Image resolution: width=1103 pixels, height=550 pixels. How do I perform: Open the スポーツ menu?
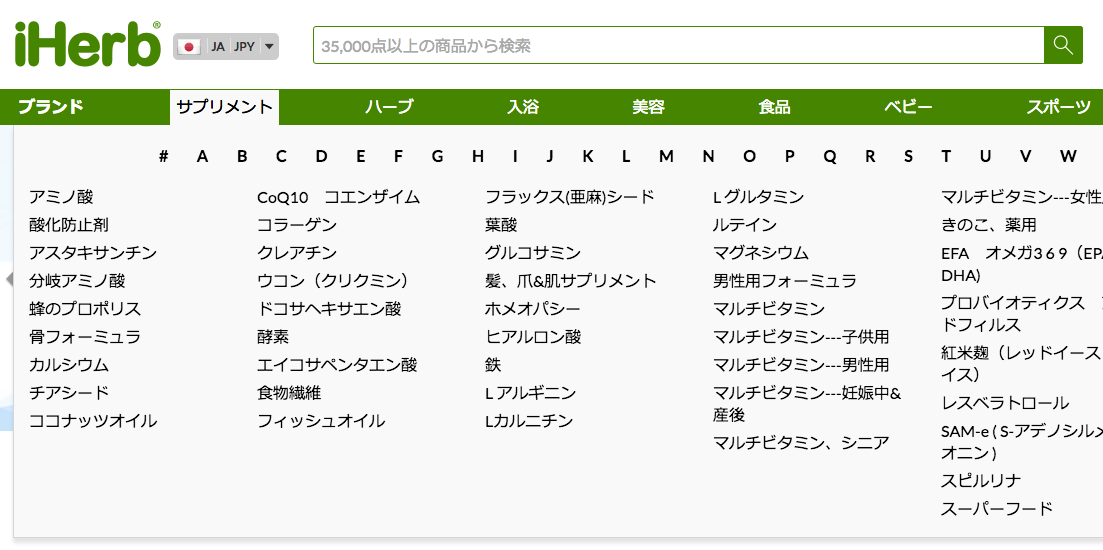[1059, 107]
